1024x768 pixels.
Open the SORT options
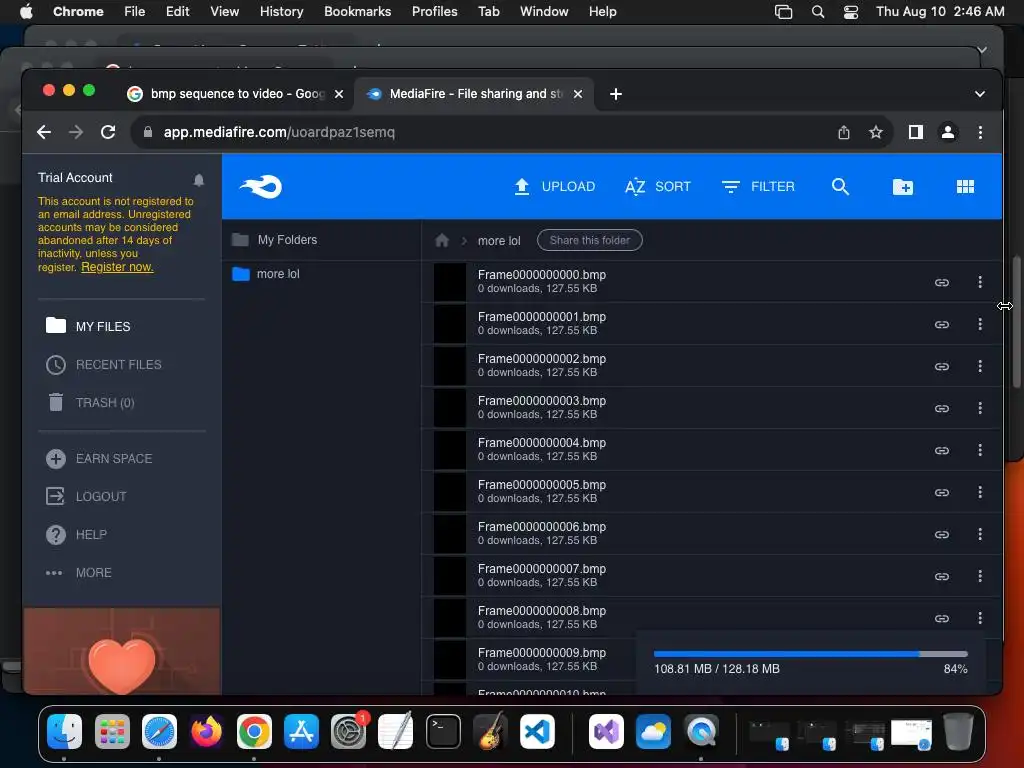click(x=658, y=187)
